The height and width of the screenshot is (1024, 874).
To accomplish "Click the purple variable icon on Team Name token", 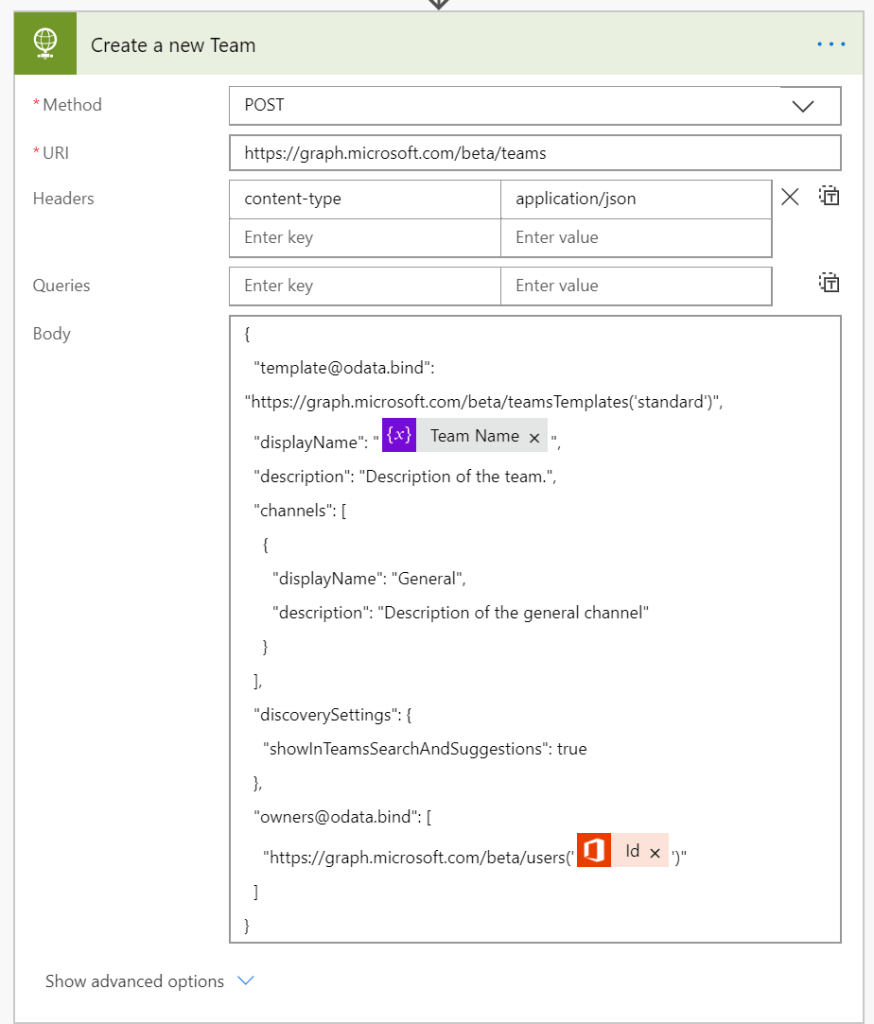I will point(399,436).
